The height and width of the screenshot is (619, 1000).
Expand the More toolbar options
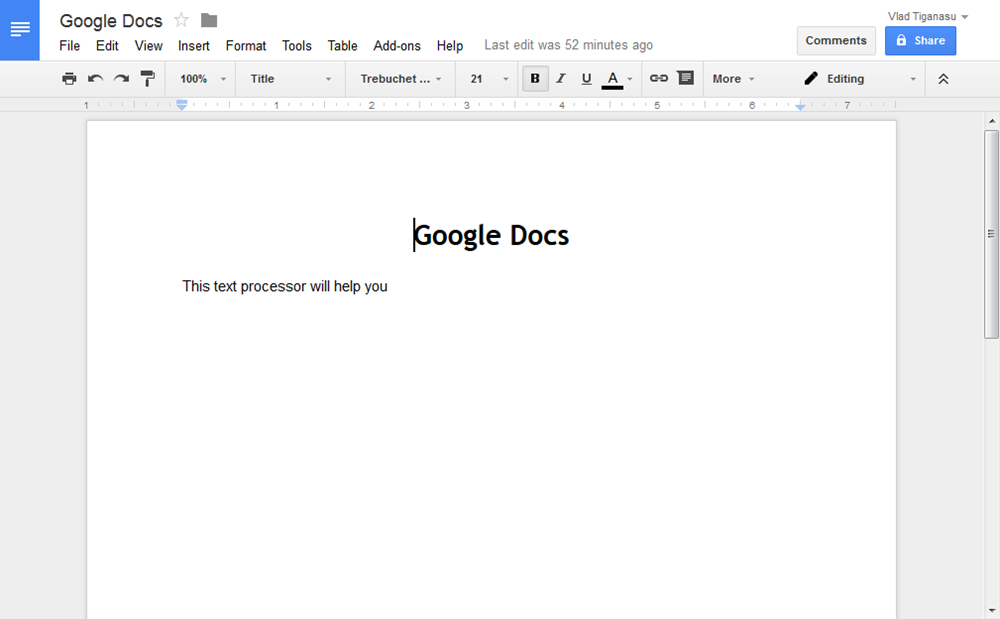tap(733, 79)
